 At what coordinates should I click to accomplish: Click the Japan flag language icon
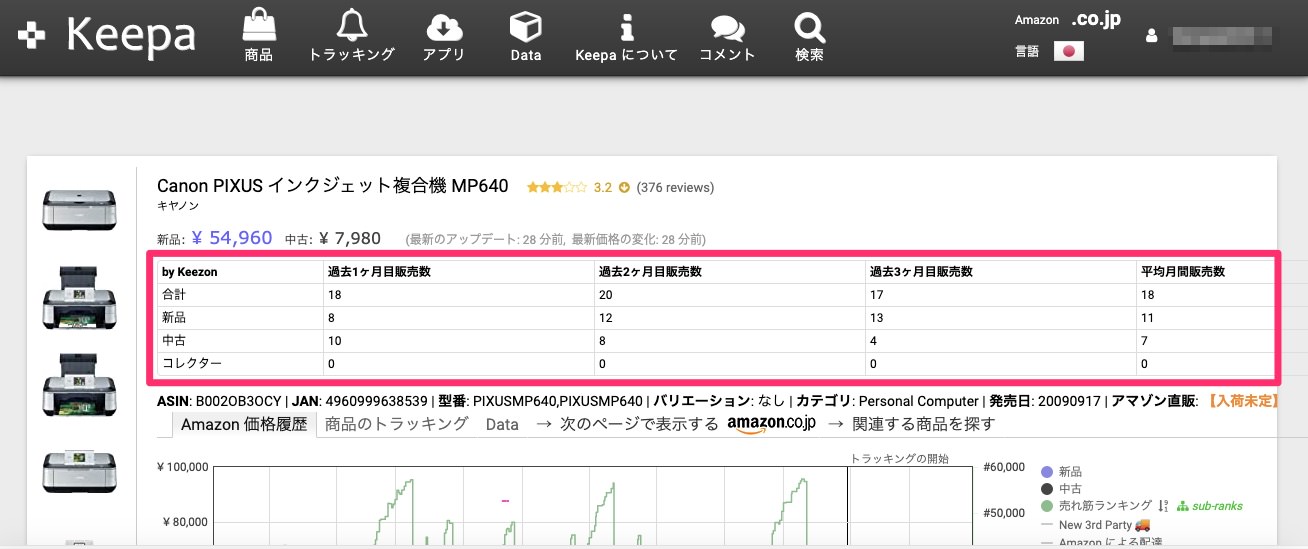click(x=1069, y=51)
